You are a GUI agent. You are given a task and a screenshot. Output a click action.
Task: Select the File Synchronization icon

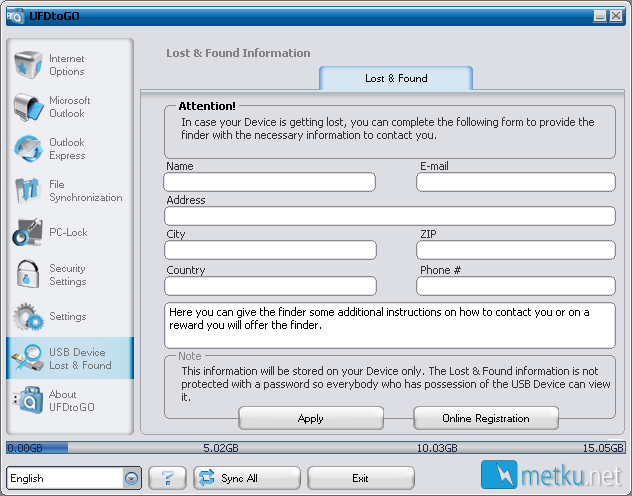27,190
